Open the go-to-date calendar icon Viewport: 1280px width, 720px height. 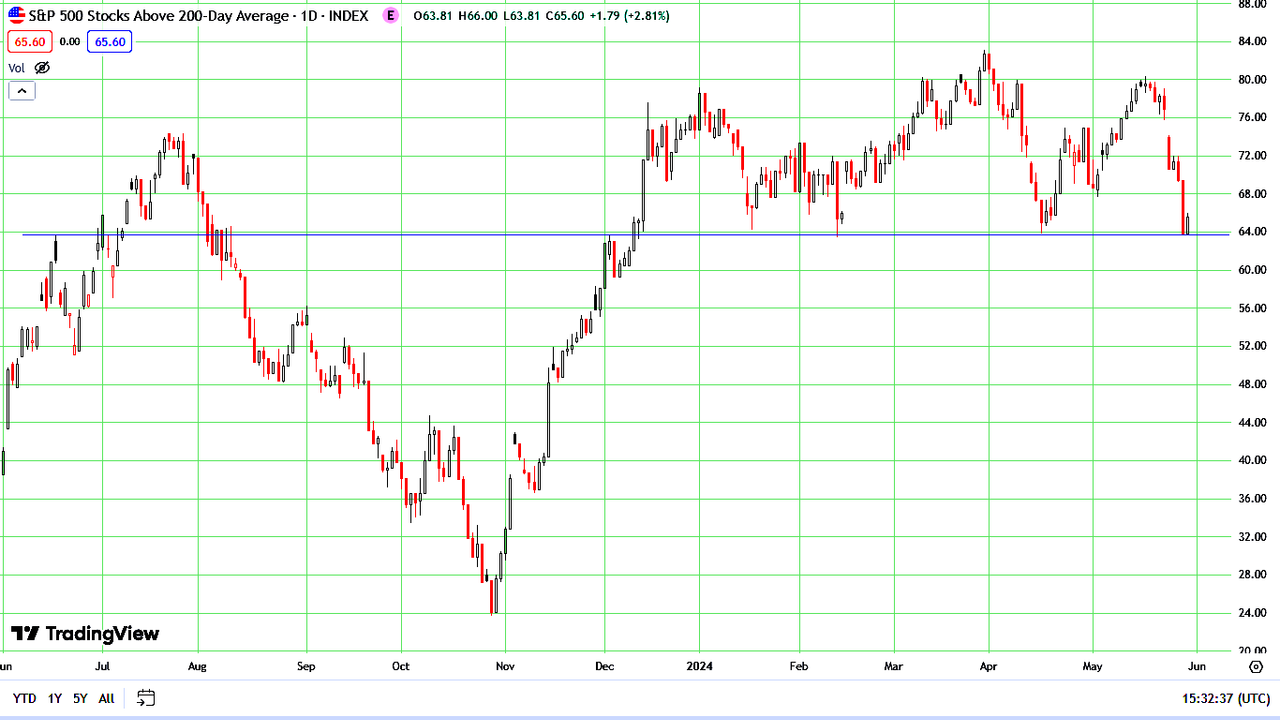tap(146, 697)
